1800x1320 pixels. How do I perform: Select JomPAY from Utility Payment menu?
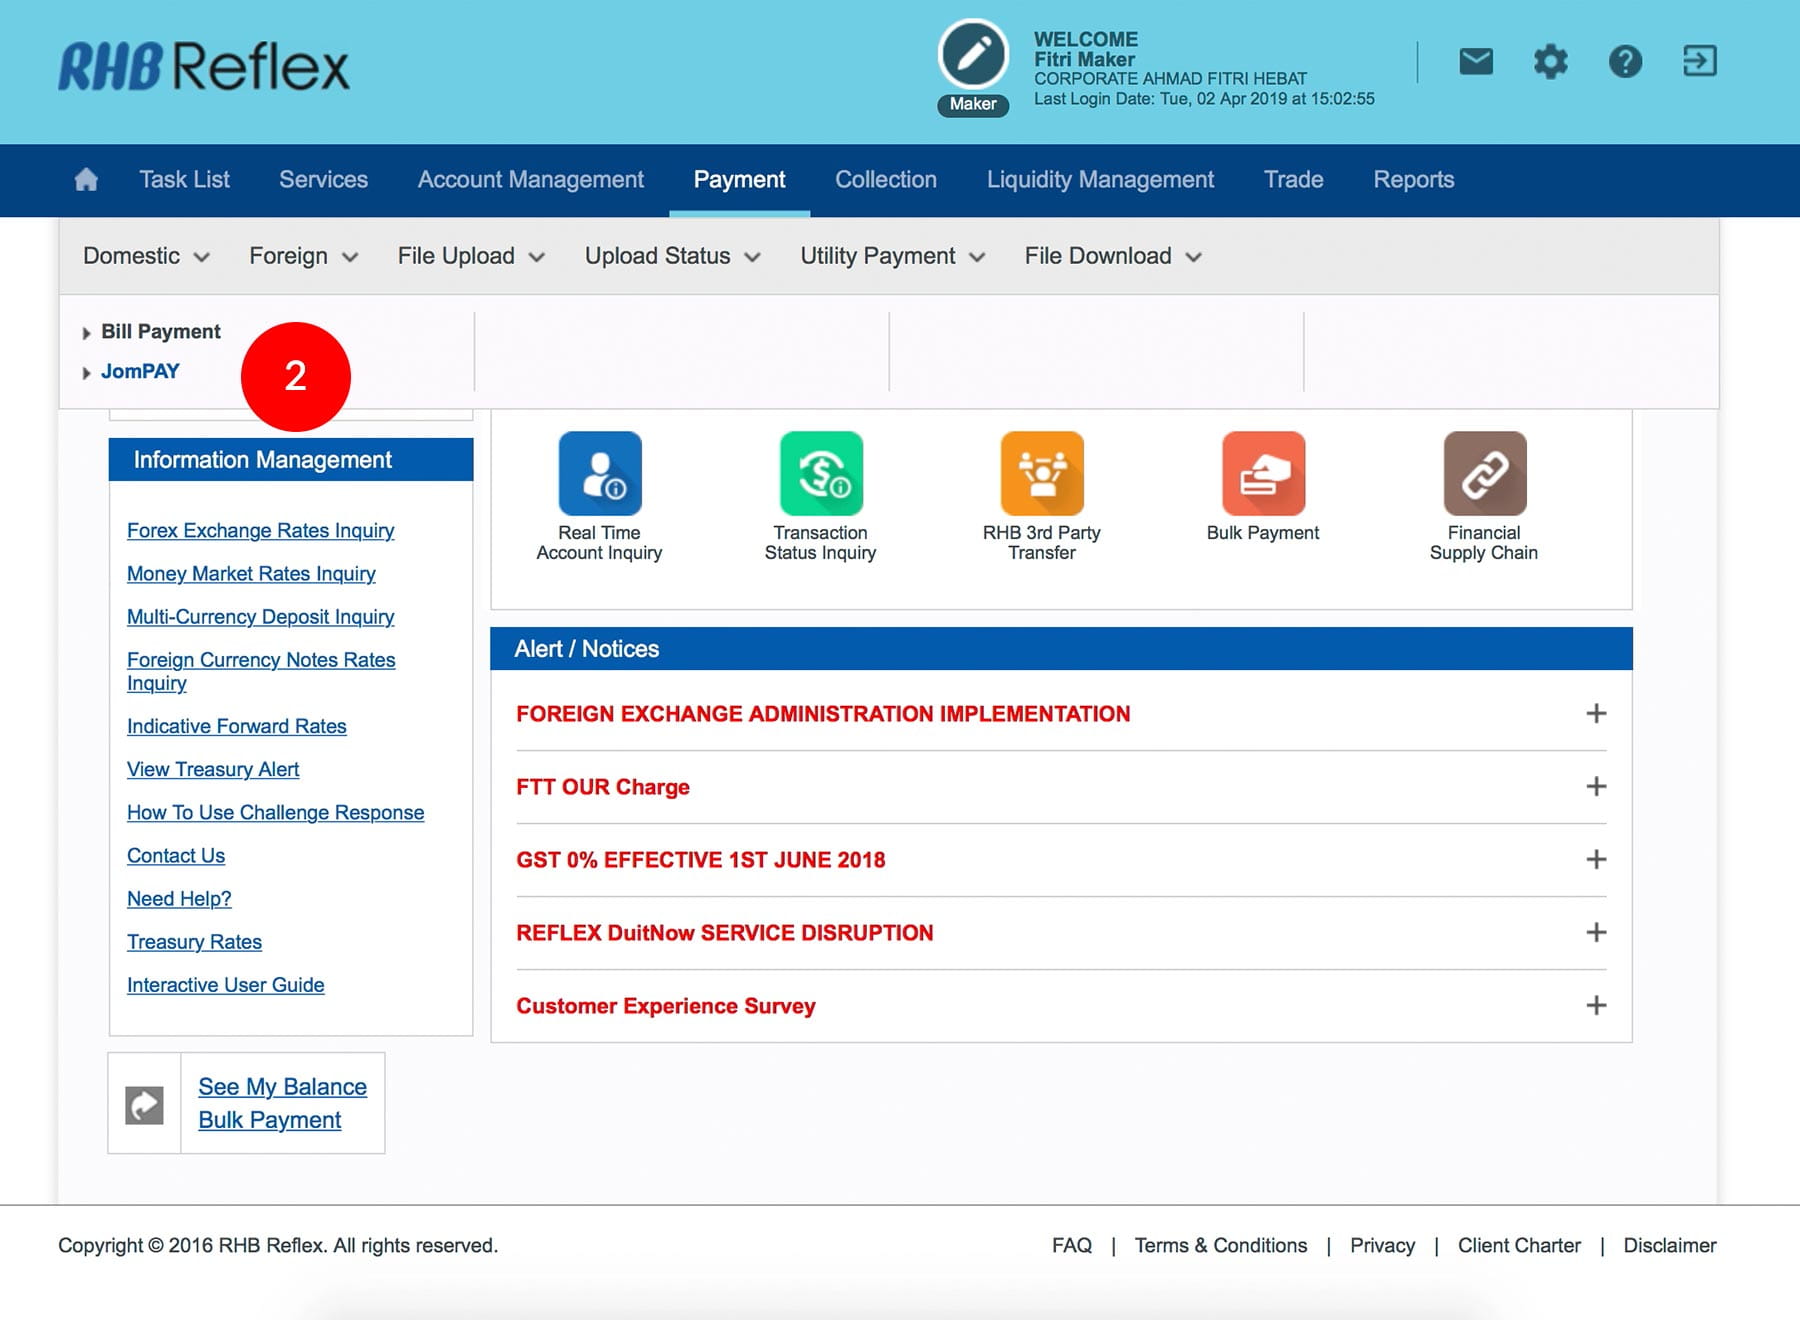(140, 372)
